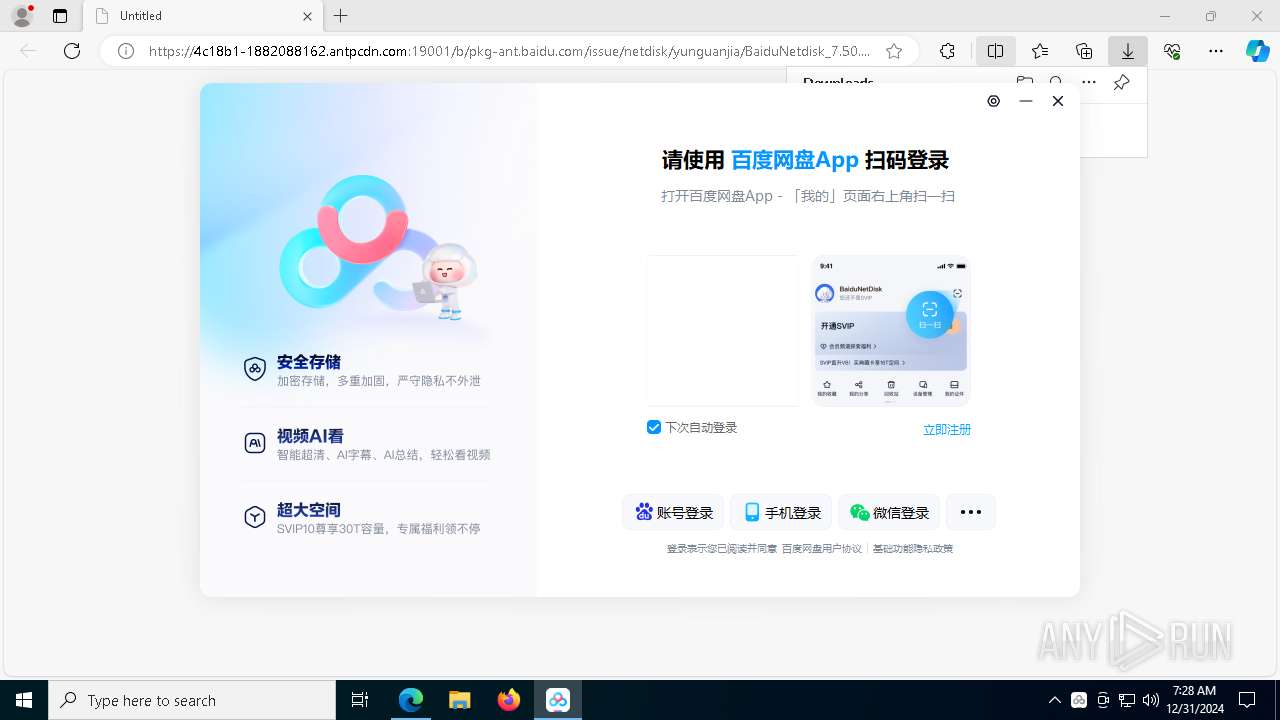The image size is (1280, 720).
Task: Open Edge tab actions menu
Action: 60,16
